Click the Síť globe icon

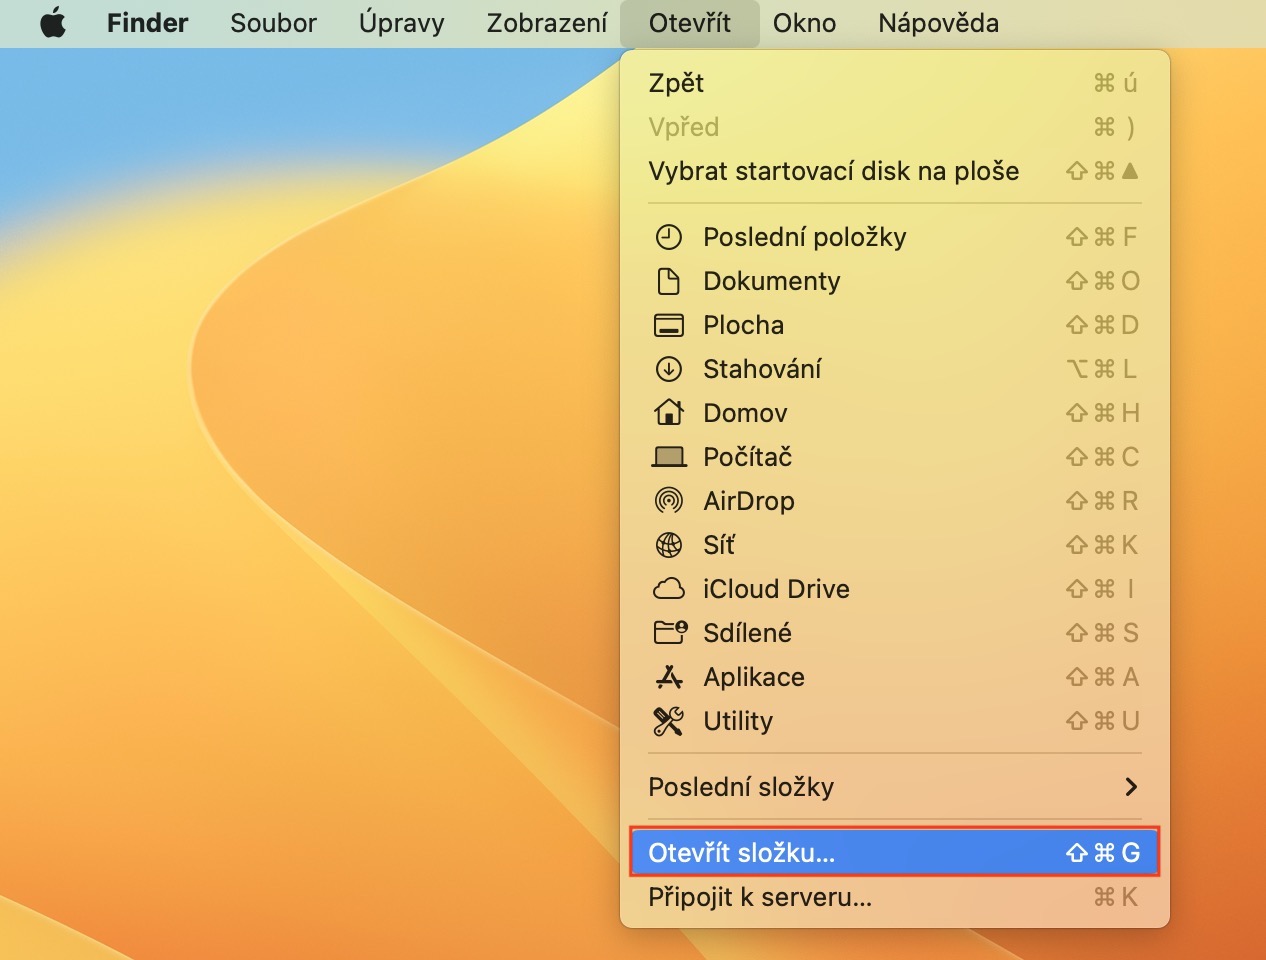click(668, 545)
